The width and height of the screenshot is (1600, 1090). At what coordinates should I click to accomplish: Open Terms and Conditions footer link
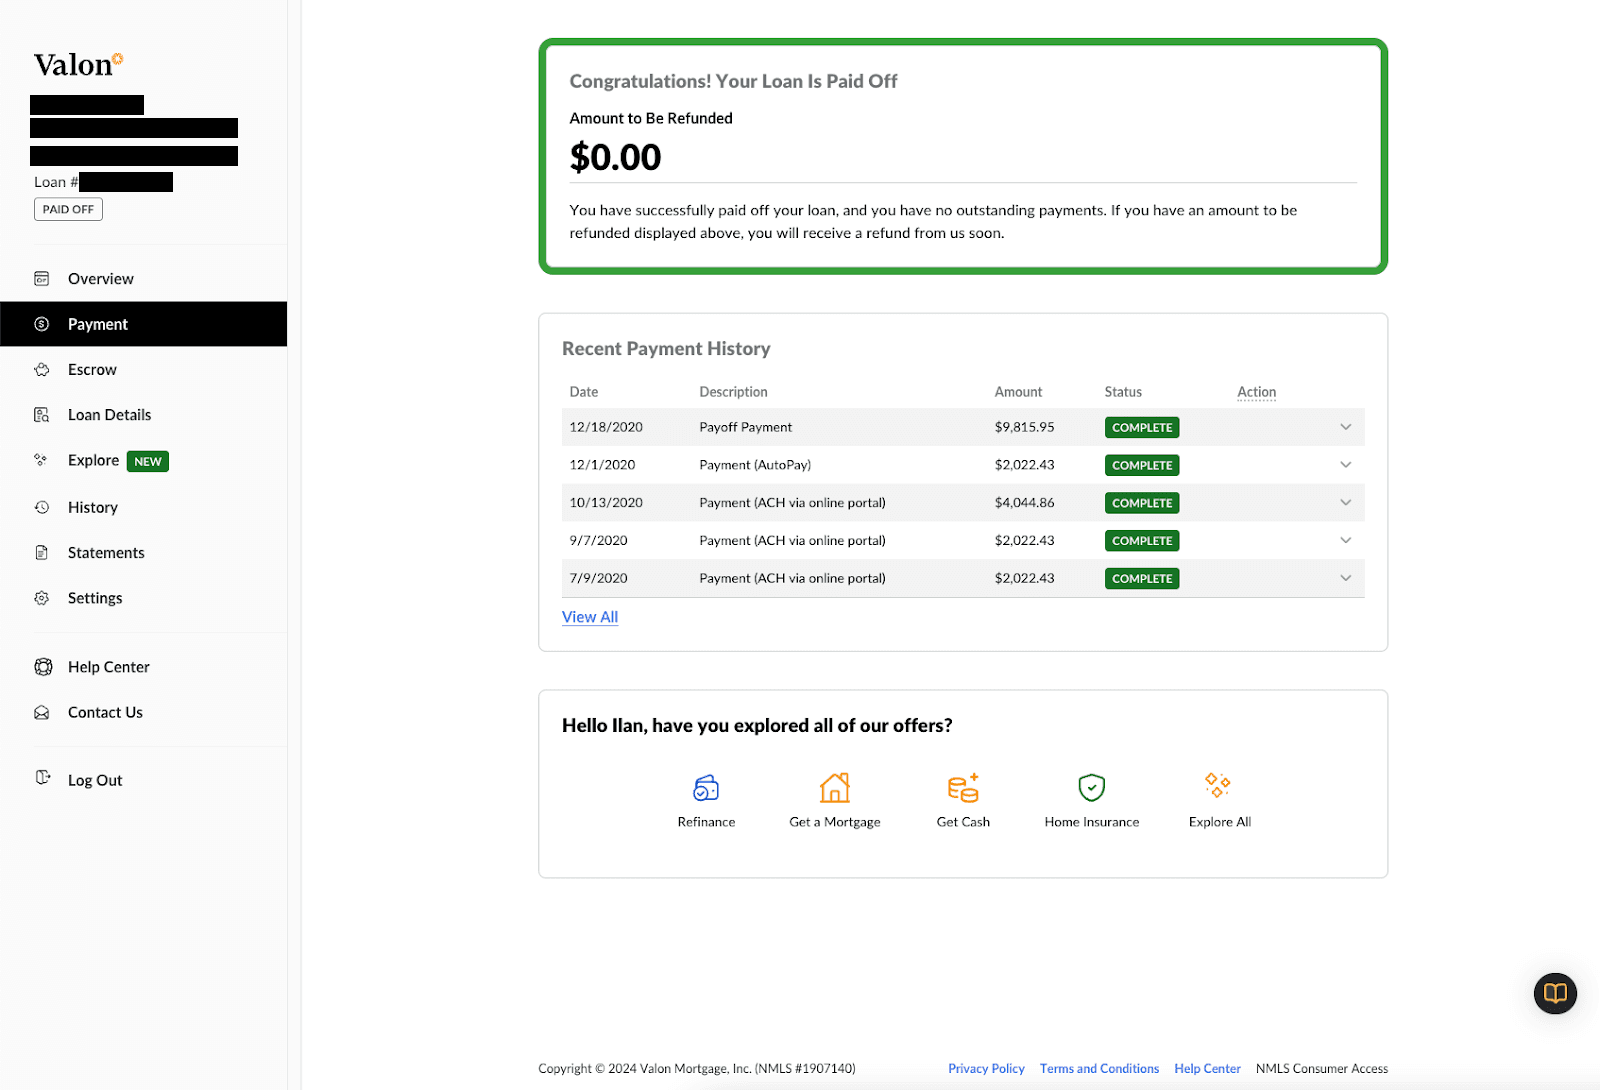click(1099, 1069)
